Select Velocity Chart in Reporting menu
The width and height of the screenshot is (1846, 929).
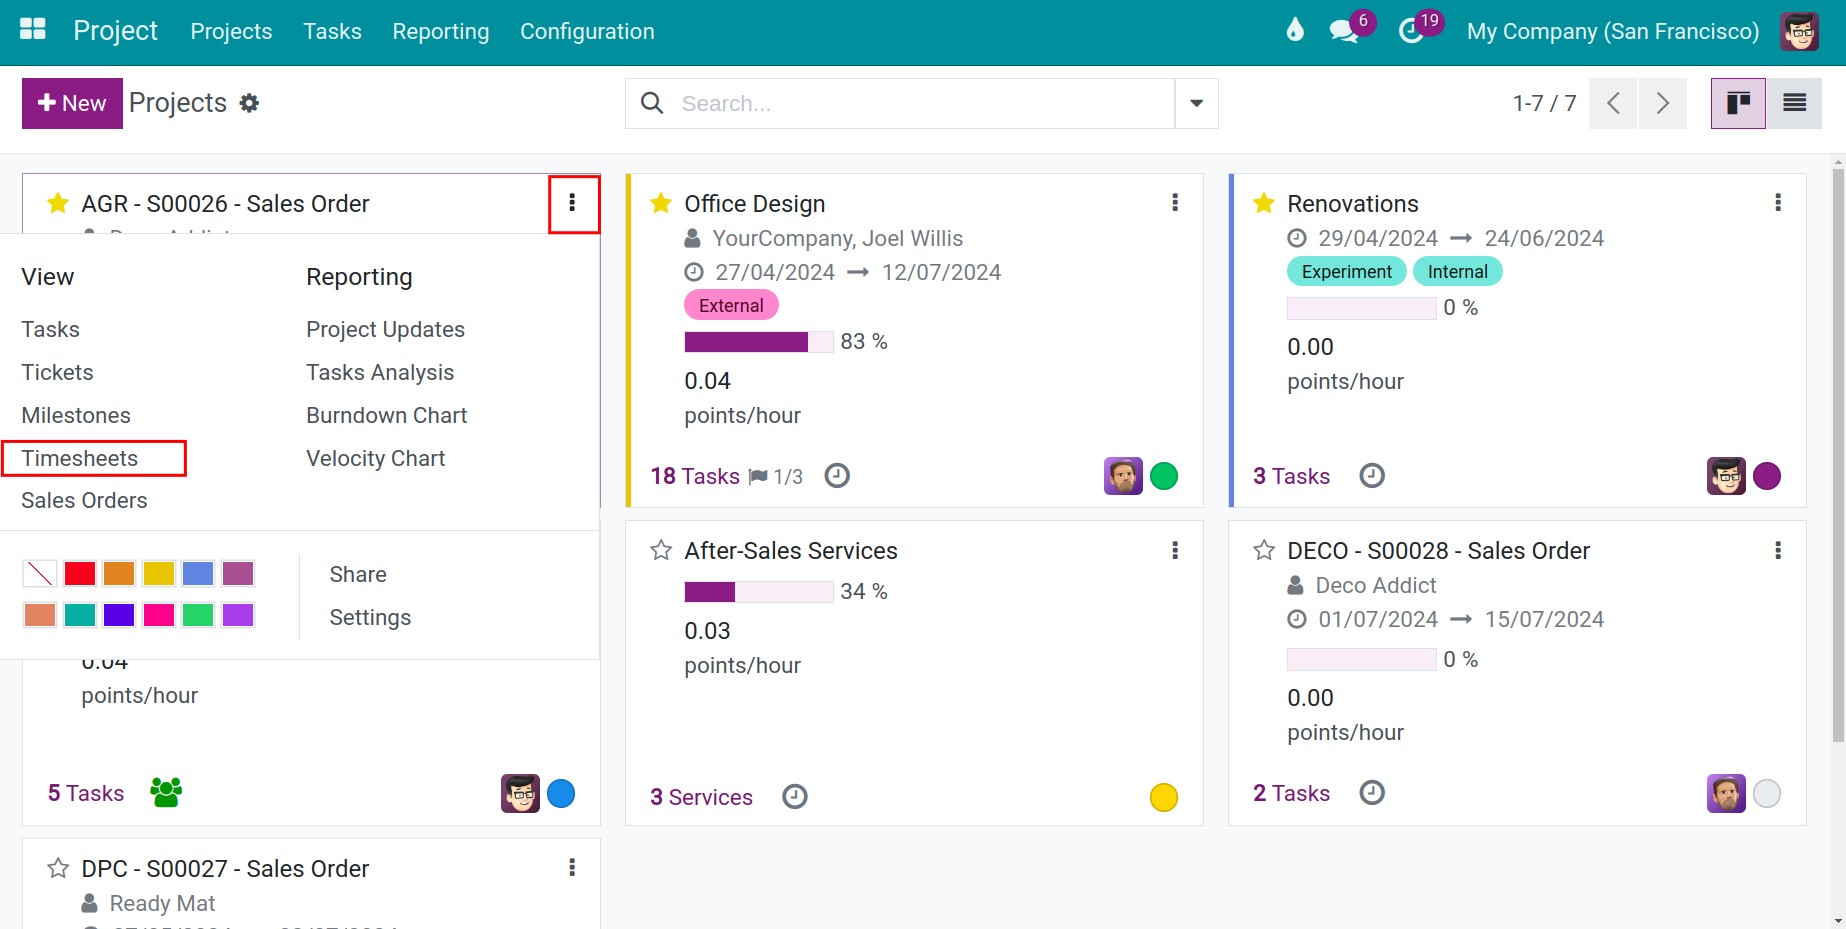[x=376, y=458]
